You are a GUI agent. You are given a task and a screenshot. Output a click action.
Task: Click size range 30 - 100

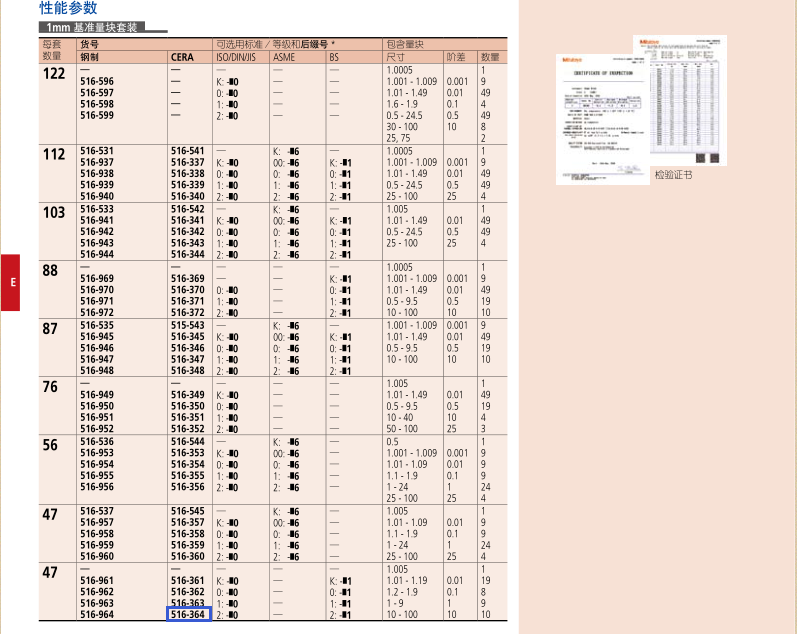pos(402,127)
